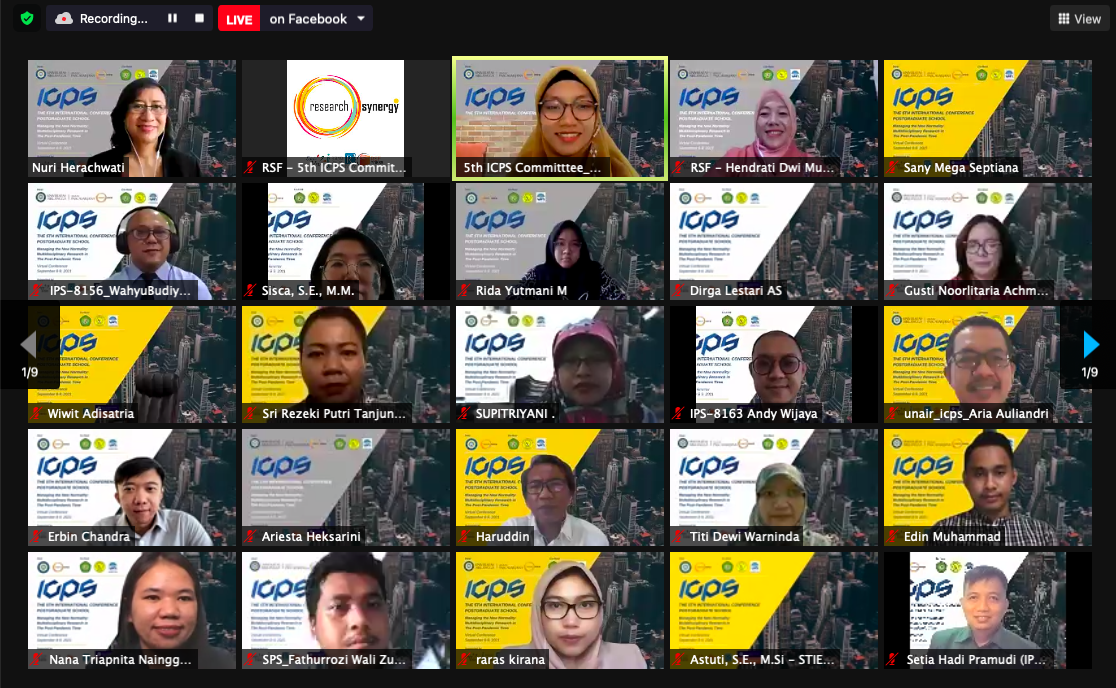Stop the meeting recording

point(199,18)
